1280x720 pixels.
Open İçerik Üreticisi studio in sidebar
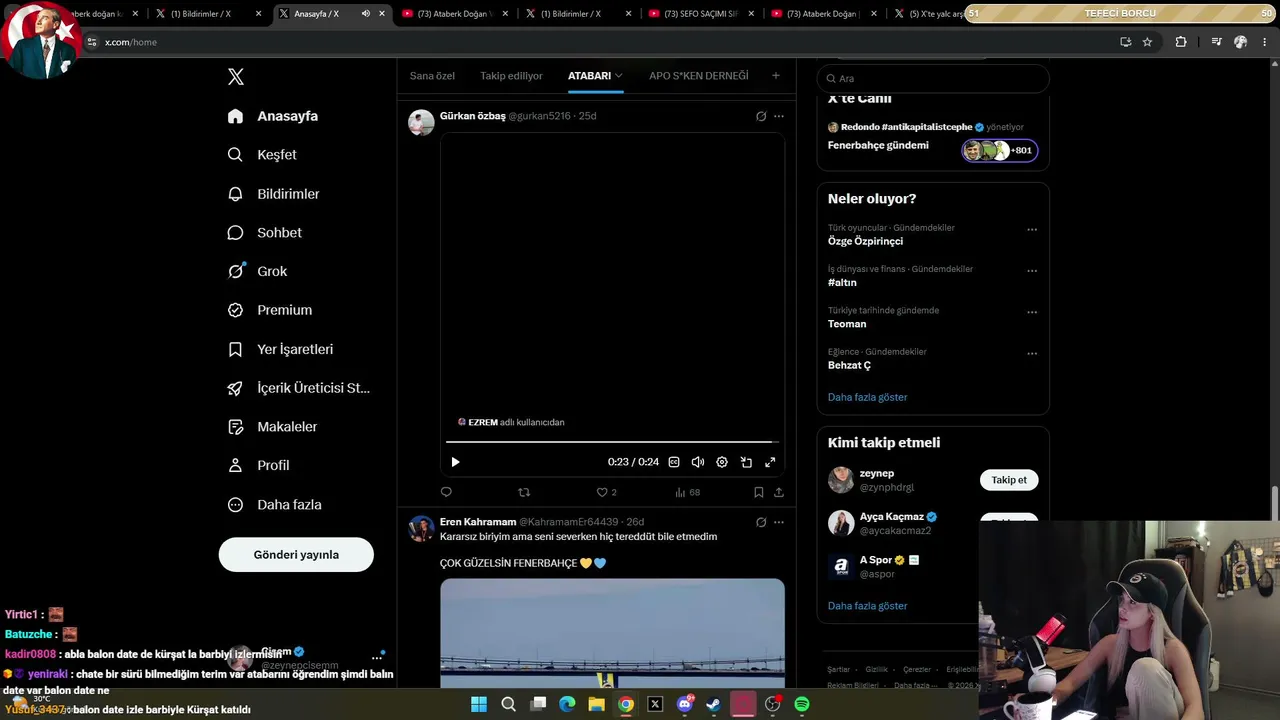[299, 388]
